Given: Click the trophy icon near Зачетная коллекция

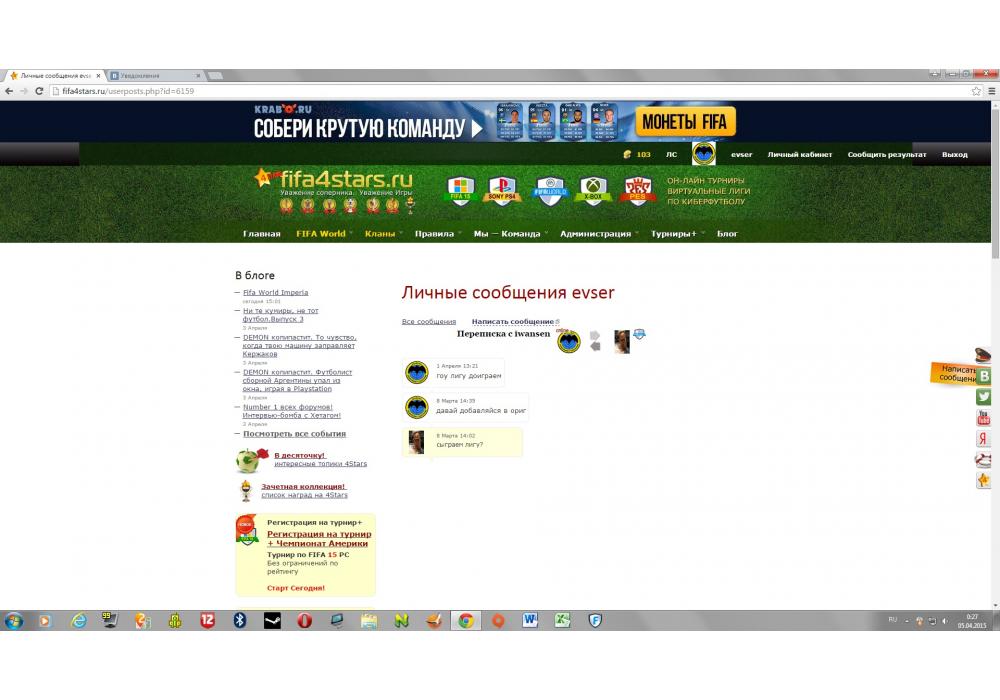Looking at the screenshot, I should point(246,490).
